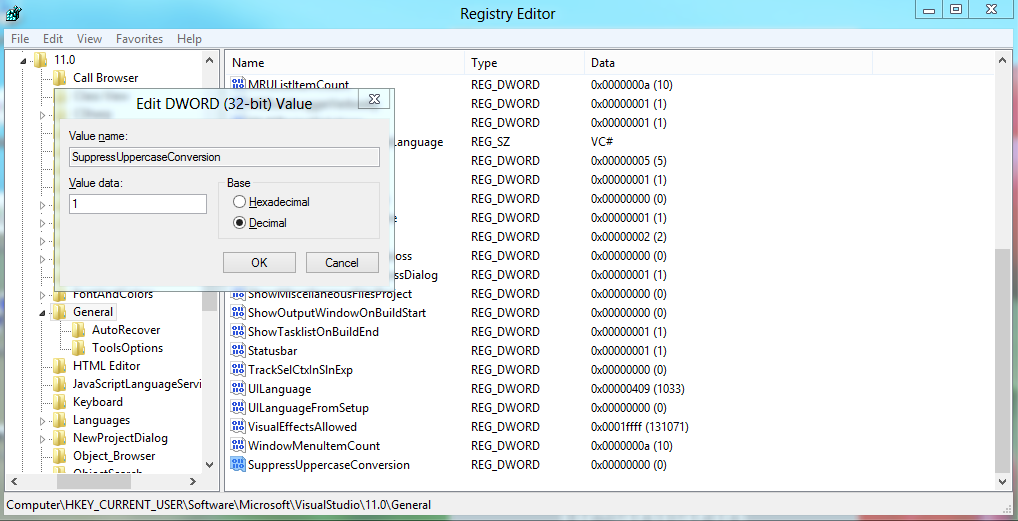Click the DWORD icon beside Statusbar

point(238,351)
